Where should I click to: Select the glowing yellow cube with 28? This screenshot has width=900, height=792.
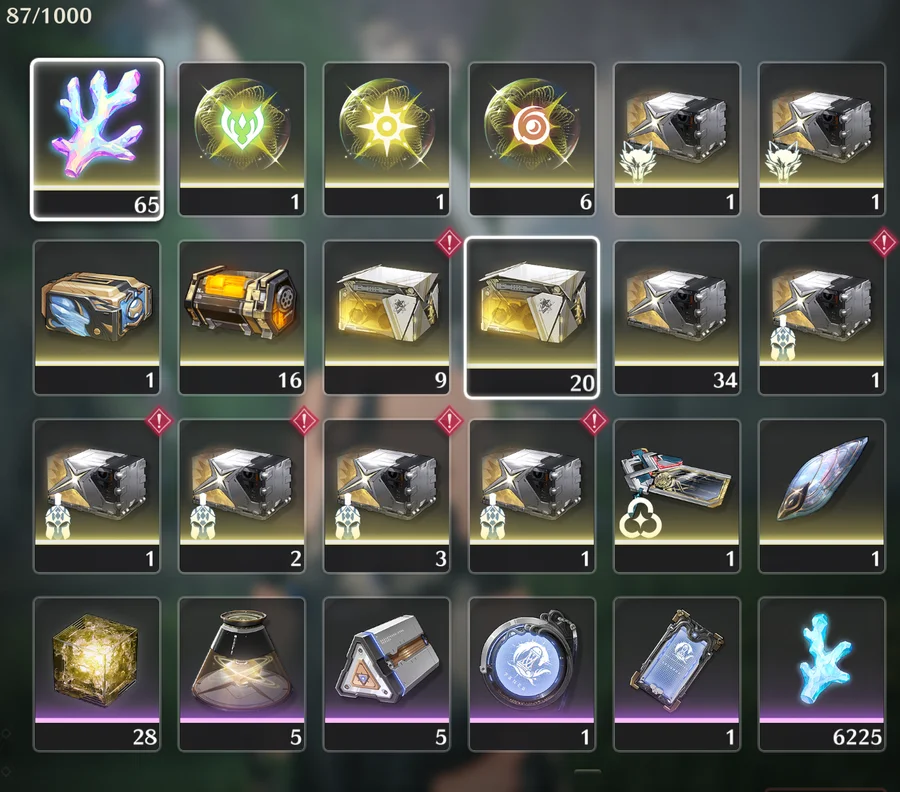97,674
